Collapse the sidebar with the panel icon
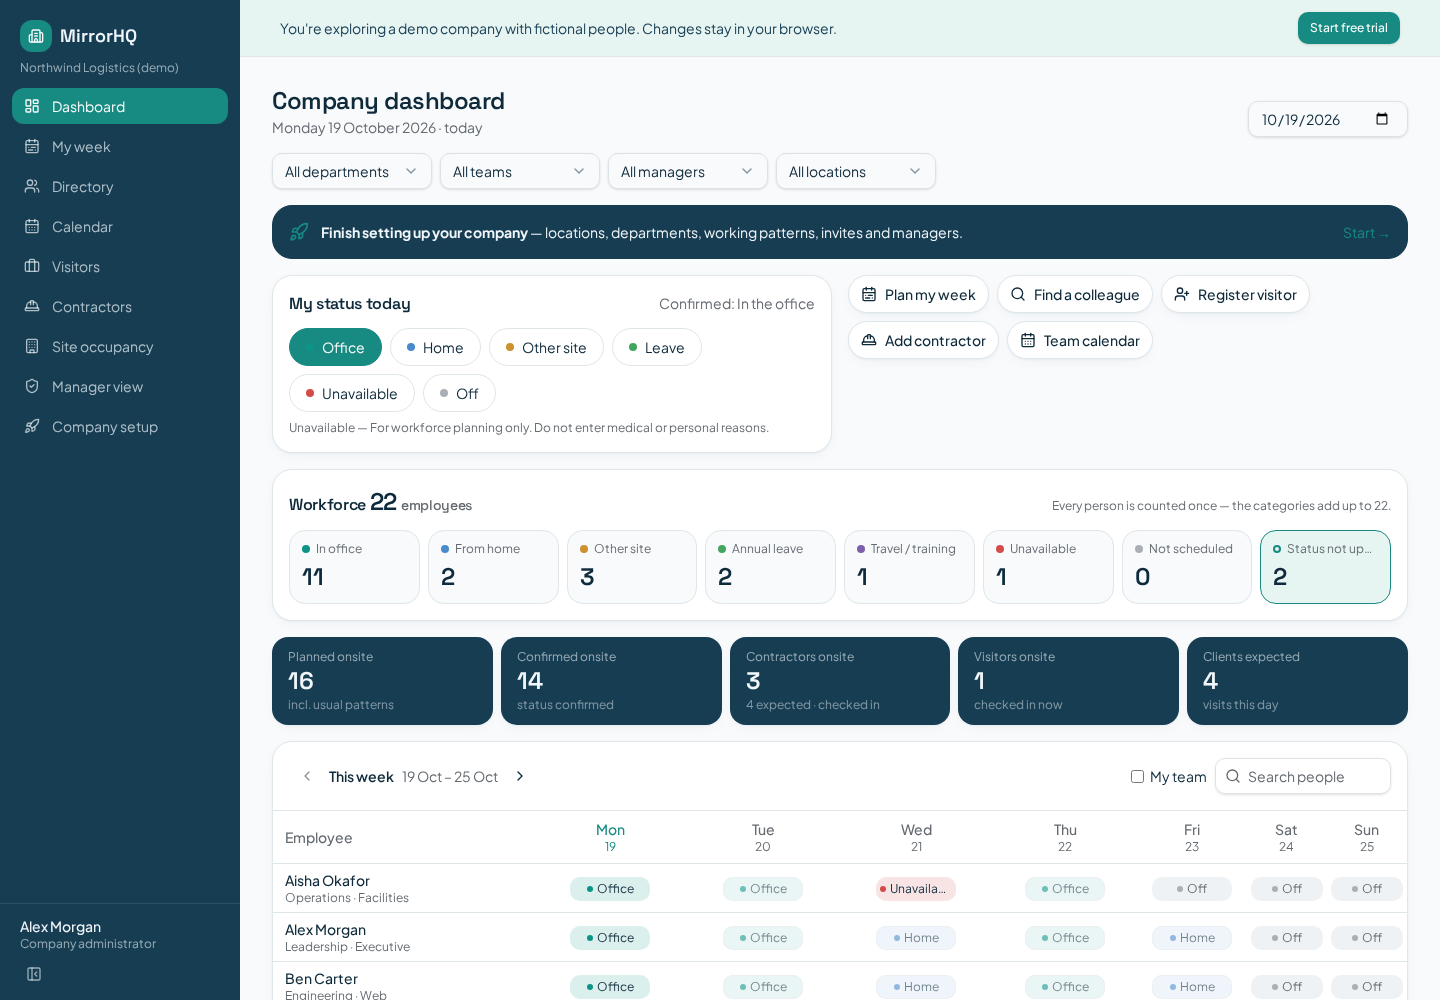Viewport: 1440px width, 1000px height. (x=34, y=974)
